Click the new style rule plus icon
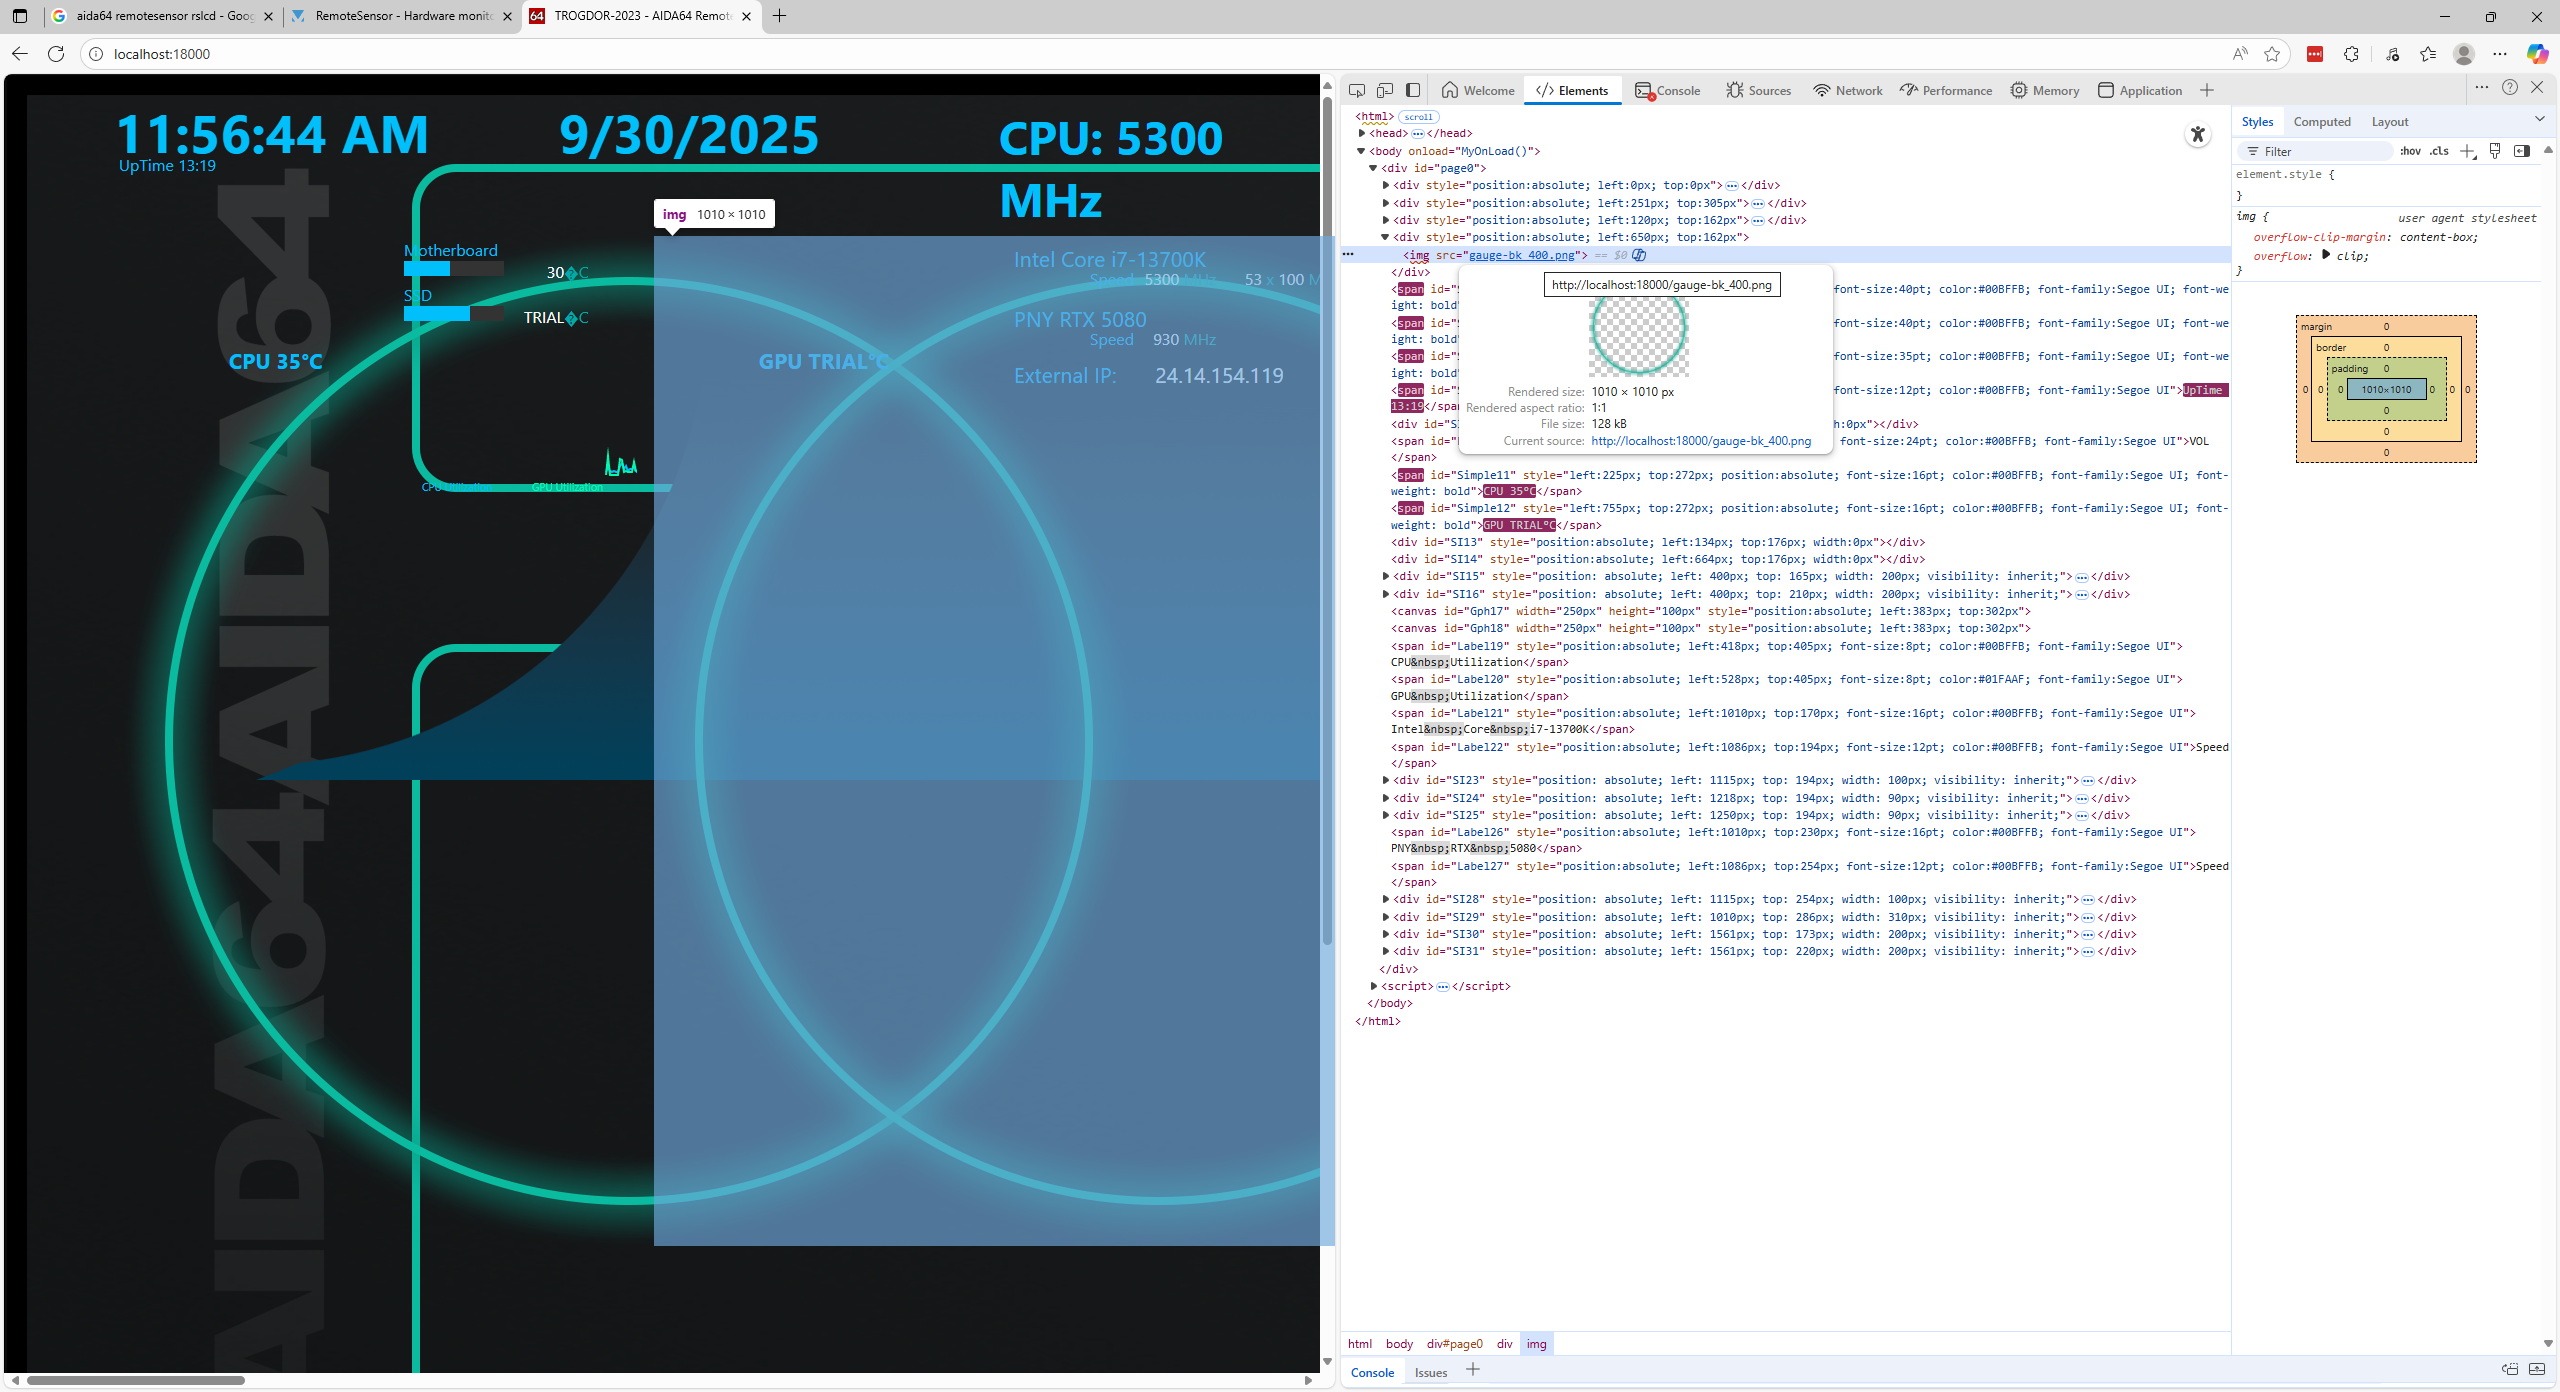Image resolution: width=2560 pixels, height=1392 pixels. coord(2467,151)
